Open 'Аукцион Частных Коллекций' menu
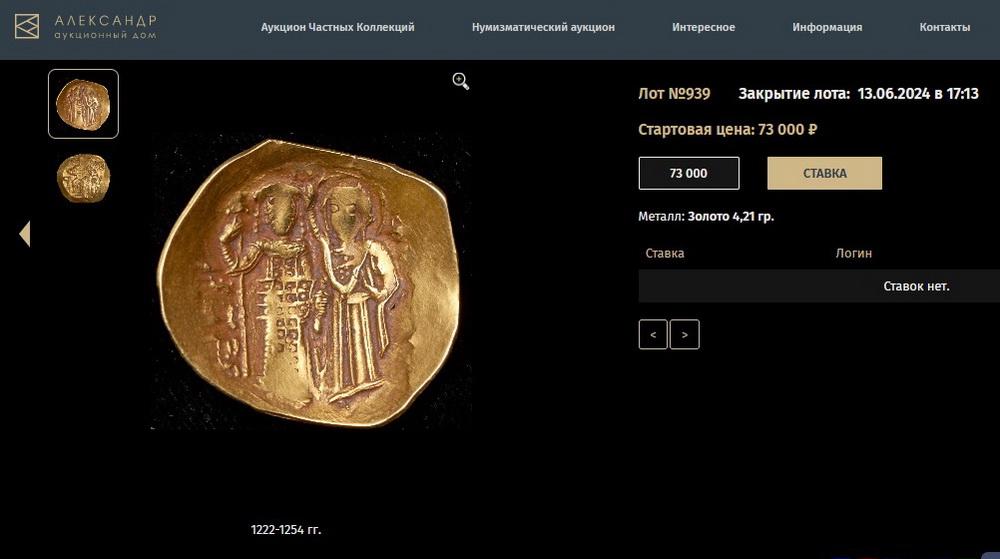 [x=338, y=27]
